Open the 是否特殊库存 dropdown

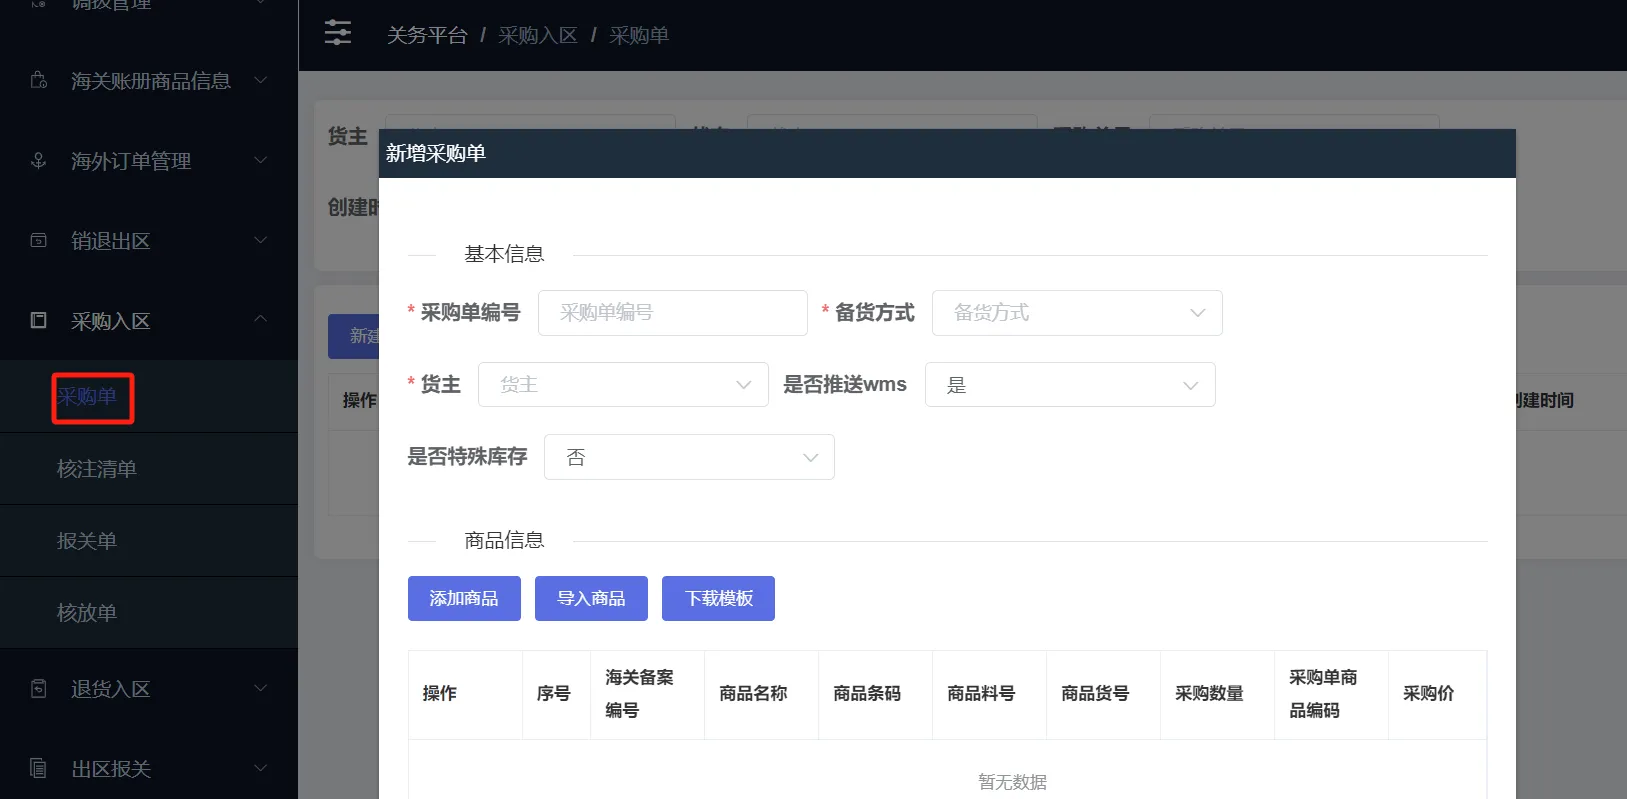pos(688,457)
